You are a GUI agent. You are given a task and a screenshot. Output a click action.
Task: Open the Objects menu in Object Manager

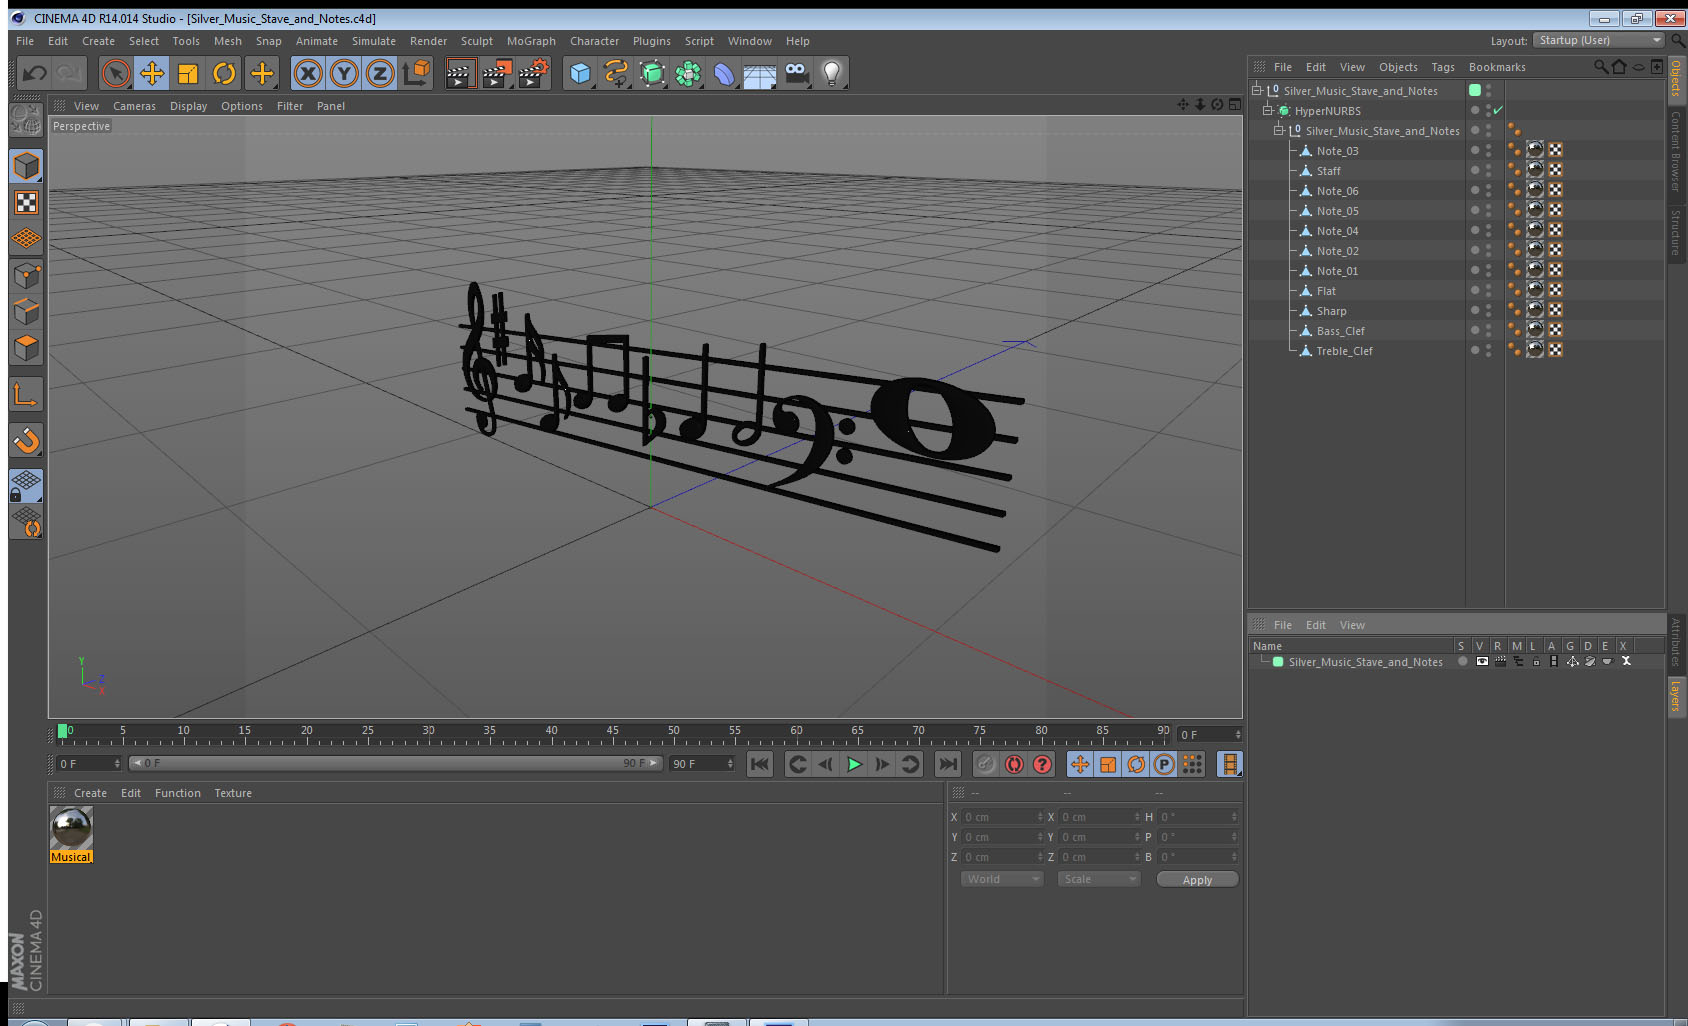(1398, 67)
